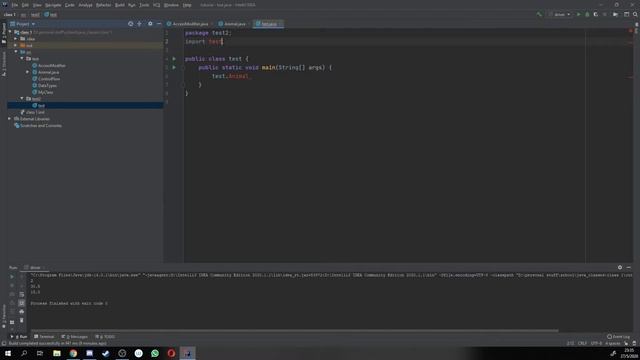This screenshot has width=640, height=360.
Task: Click test2 breadcrumb in navigation bar
Action: 36,15
